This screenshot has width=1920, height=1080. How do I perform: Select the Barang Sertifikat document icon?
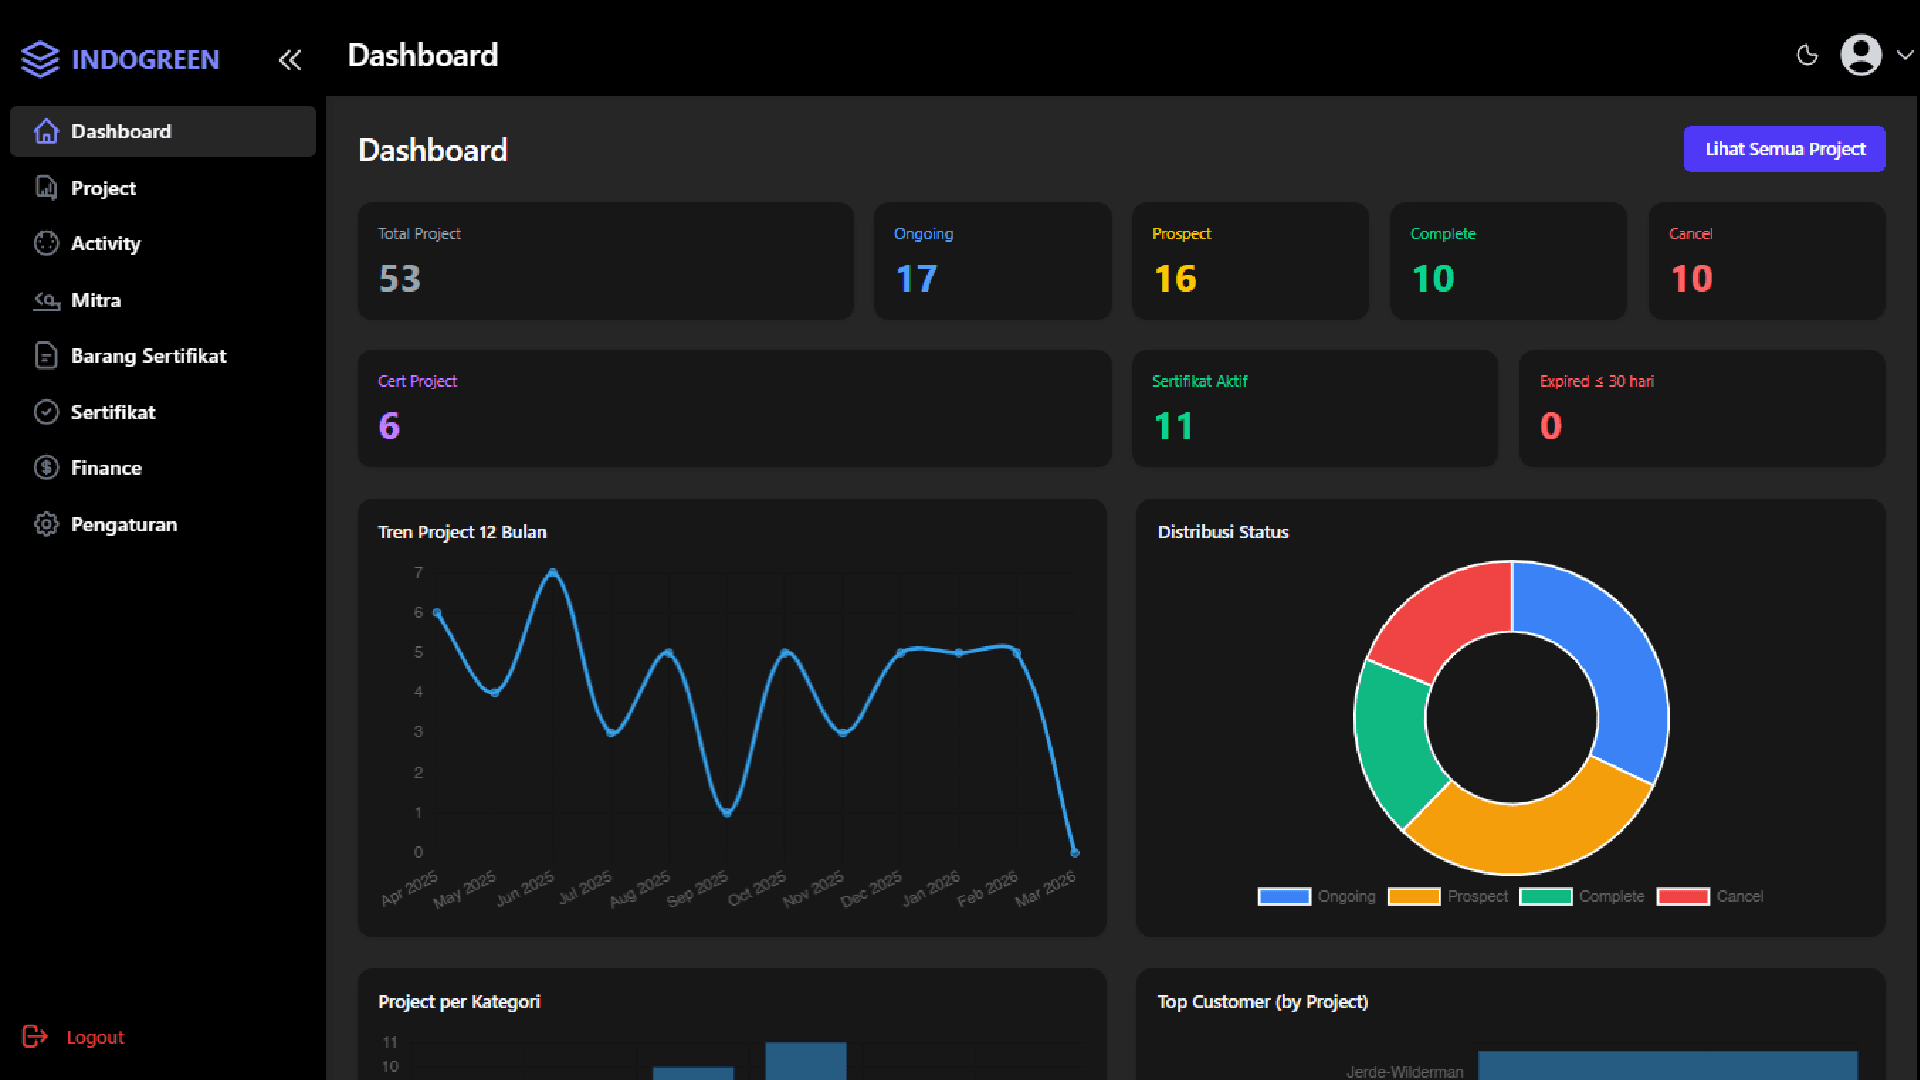45,356
